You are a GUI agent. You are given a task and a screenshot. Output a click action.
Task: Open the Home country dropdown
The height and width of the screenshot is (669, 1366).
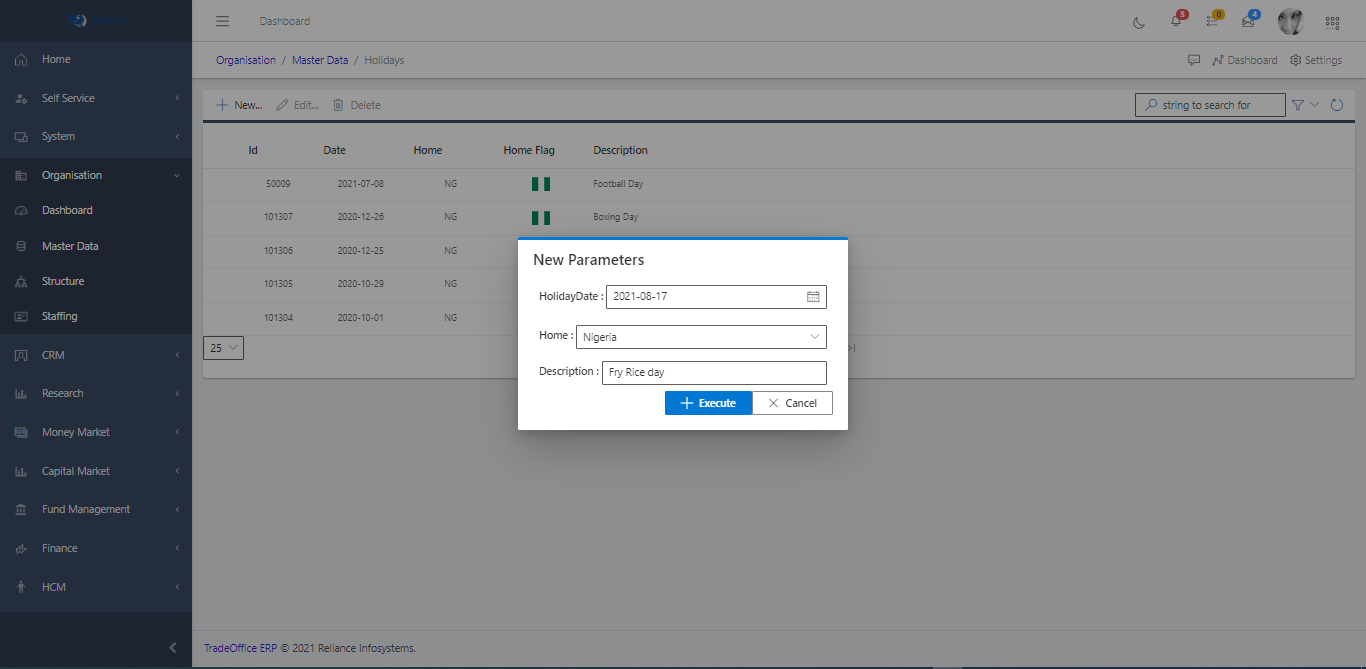click(x=701, y=337)
